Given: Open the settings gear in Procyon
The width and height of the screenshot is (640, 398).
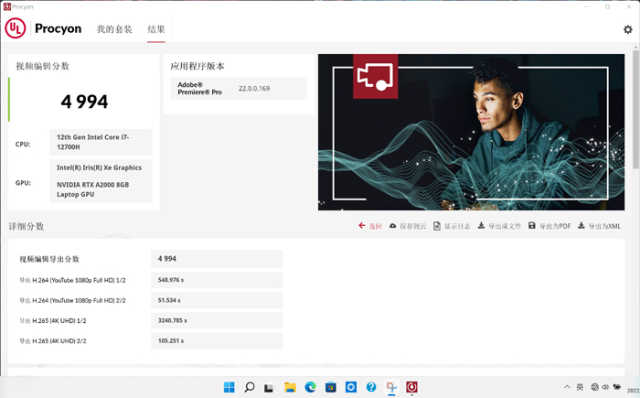Looking at the screenshot, I should click(x=628, y=29).
